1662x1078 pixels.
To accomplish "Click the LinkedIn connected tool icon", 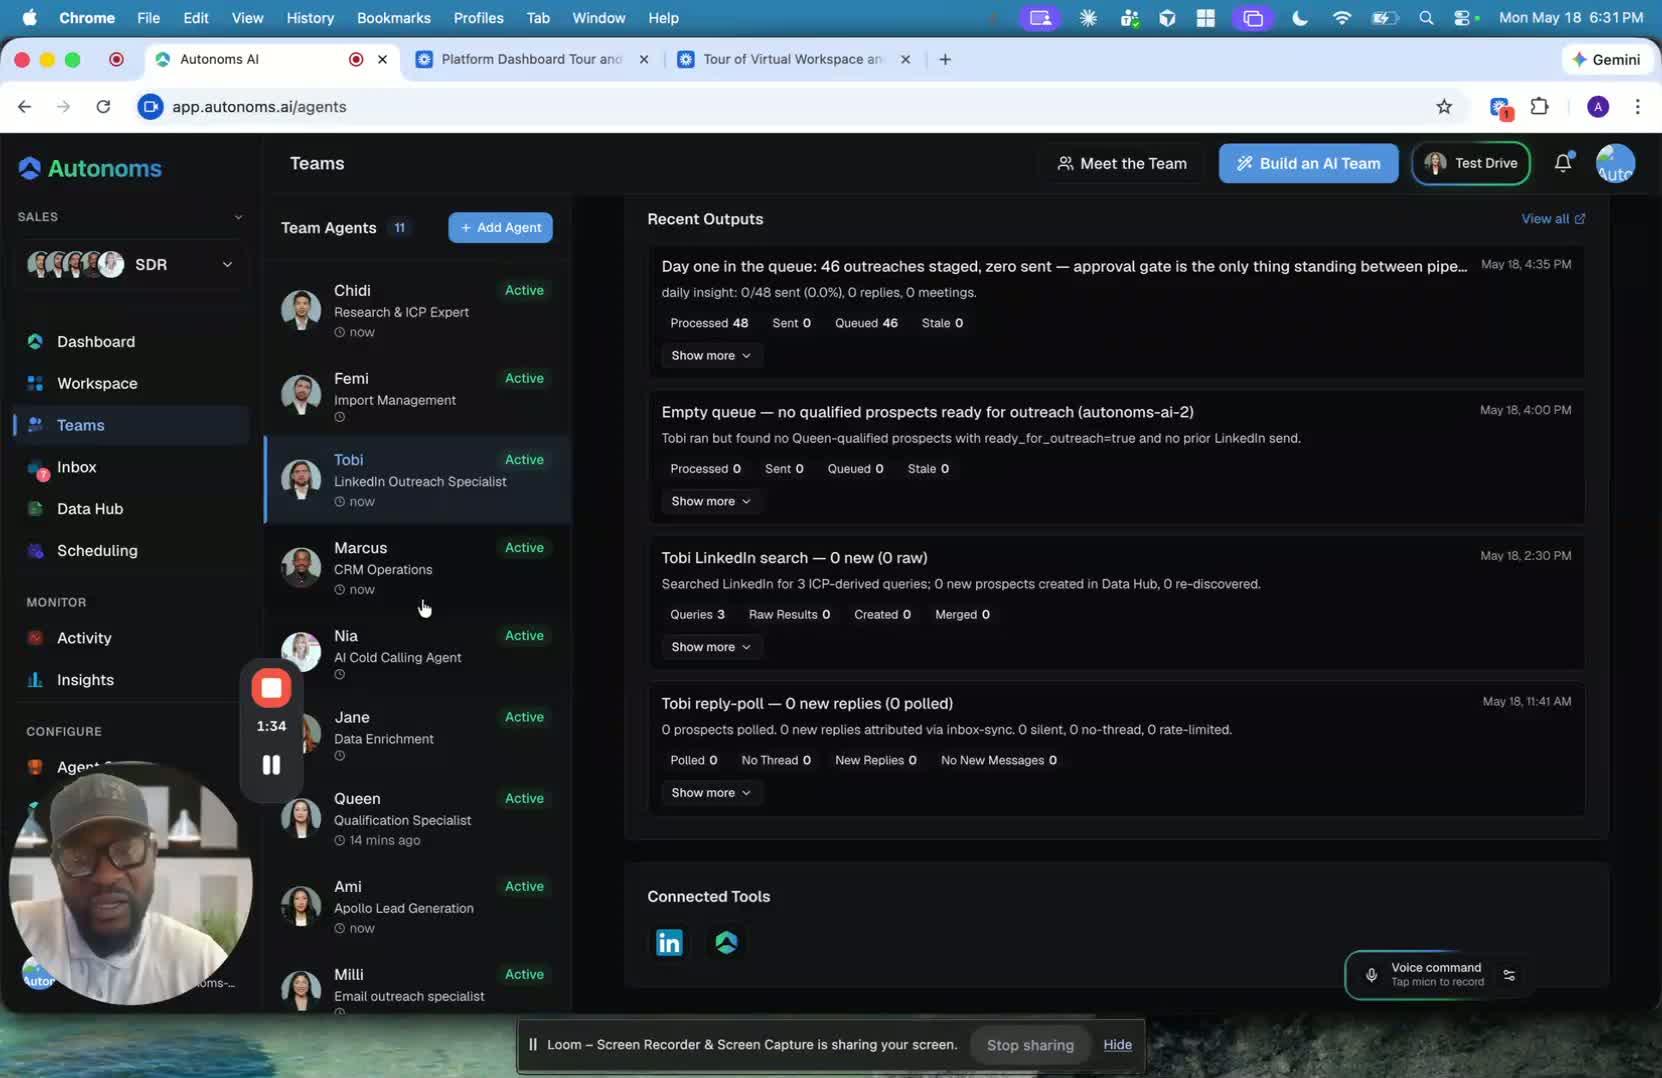I will point(669,942).
